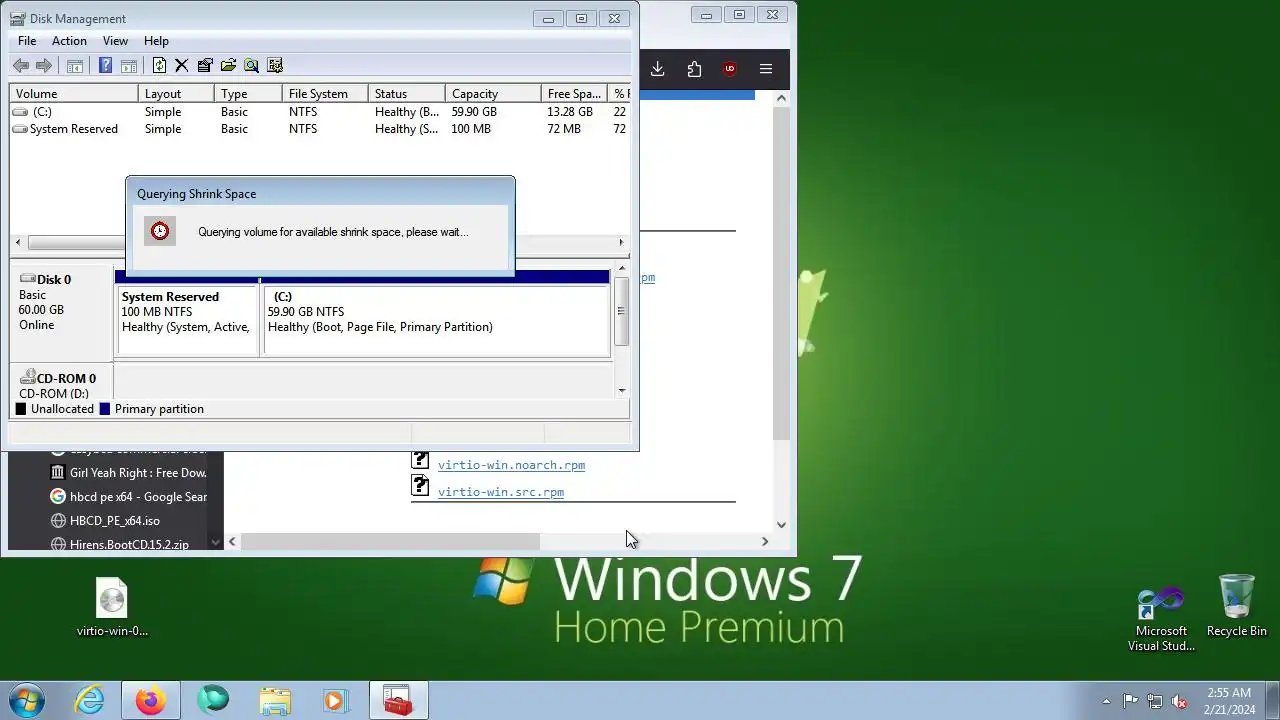Click Firefox page's horizontal scroll right arrow
Viewport: 1280px width, 720px height.
point(765,541)
